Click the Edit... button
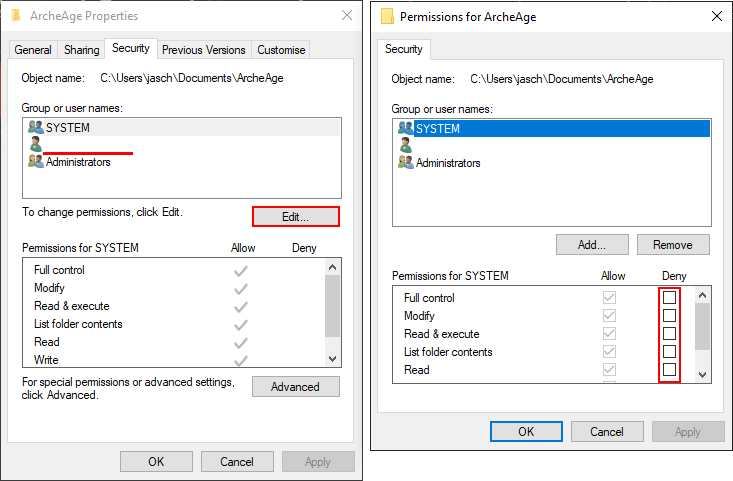 point(295,217)
